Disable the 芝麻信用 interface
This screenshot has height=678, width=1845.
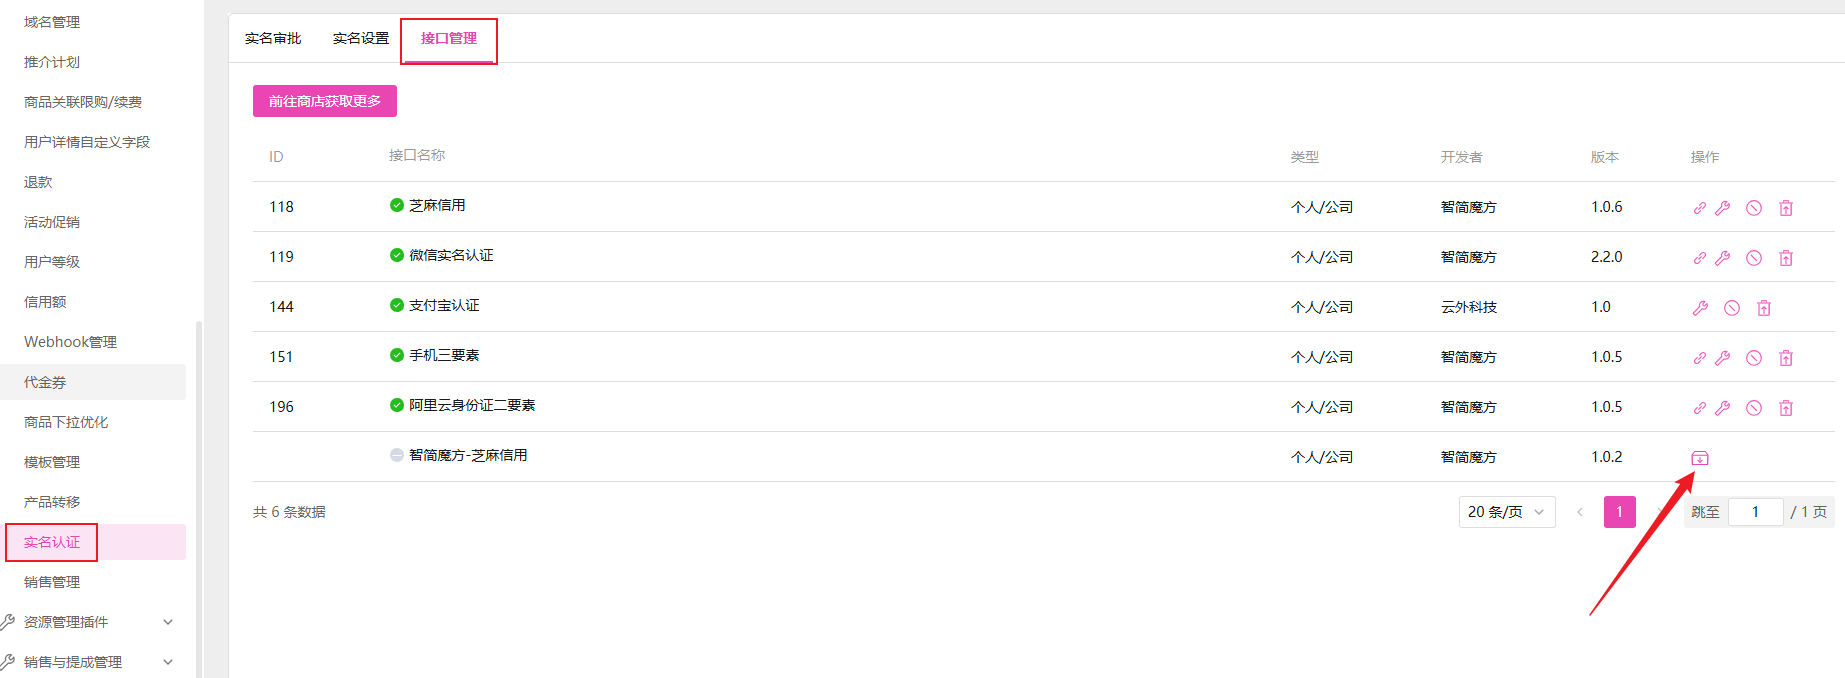1754,208
